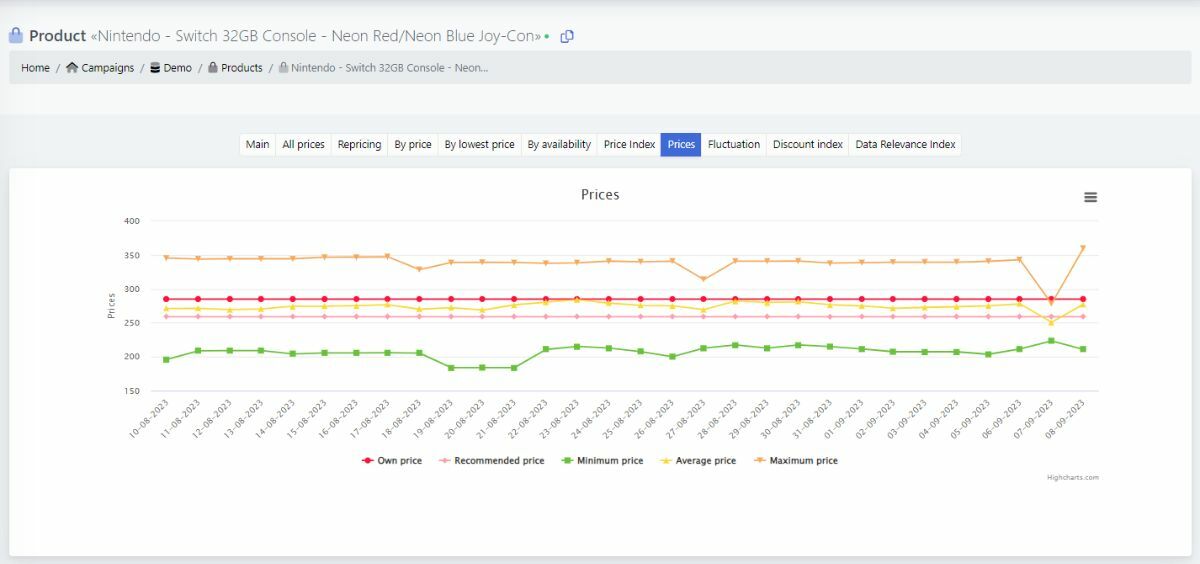Toggle Average price series in legend
This screenshot has width=1200, height=564.
(x=698, y=461)
